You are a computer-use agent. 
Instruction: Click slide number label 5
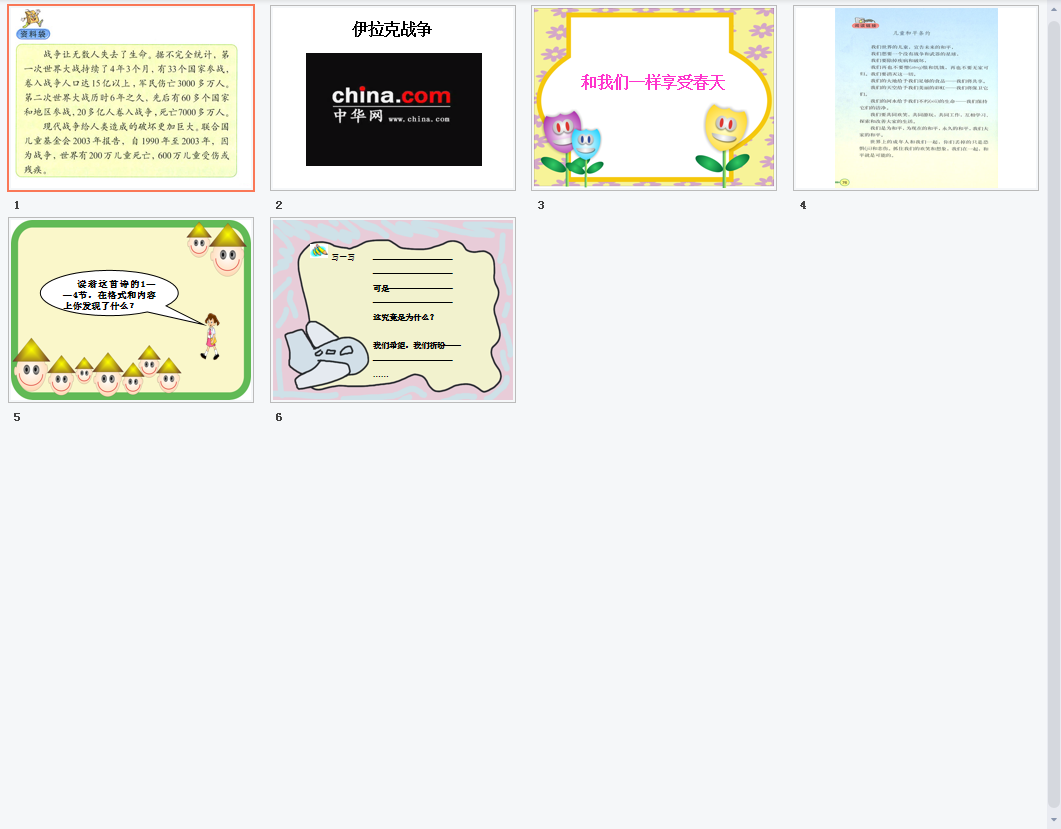(x=17, y=417)
